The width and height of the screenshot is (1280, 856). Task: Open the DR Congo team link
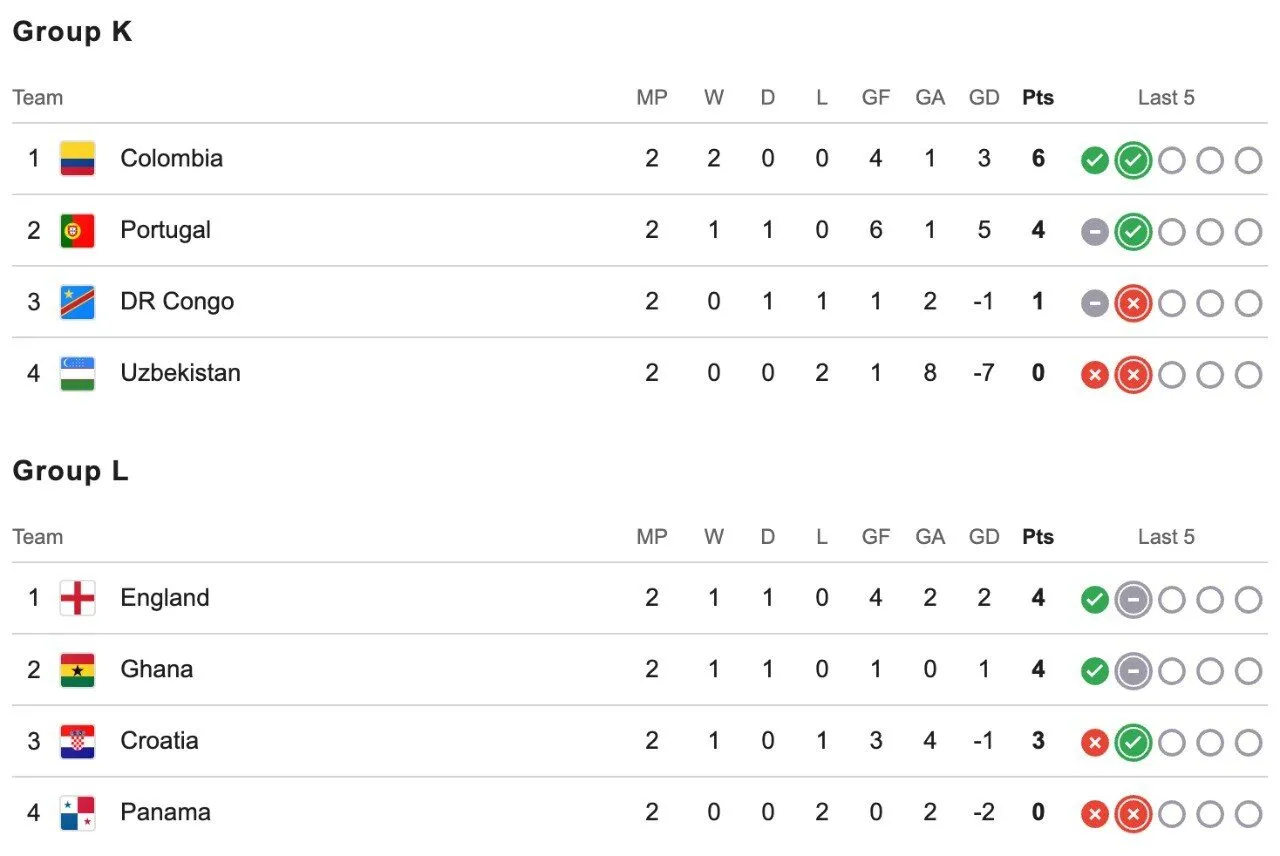[177, 301]
